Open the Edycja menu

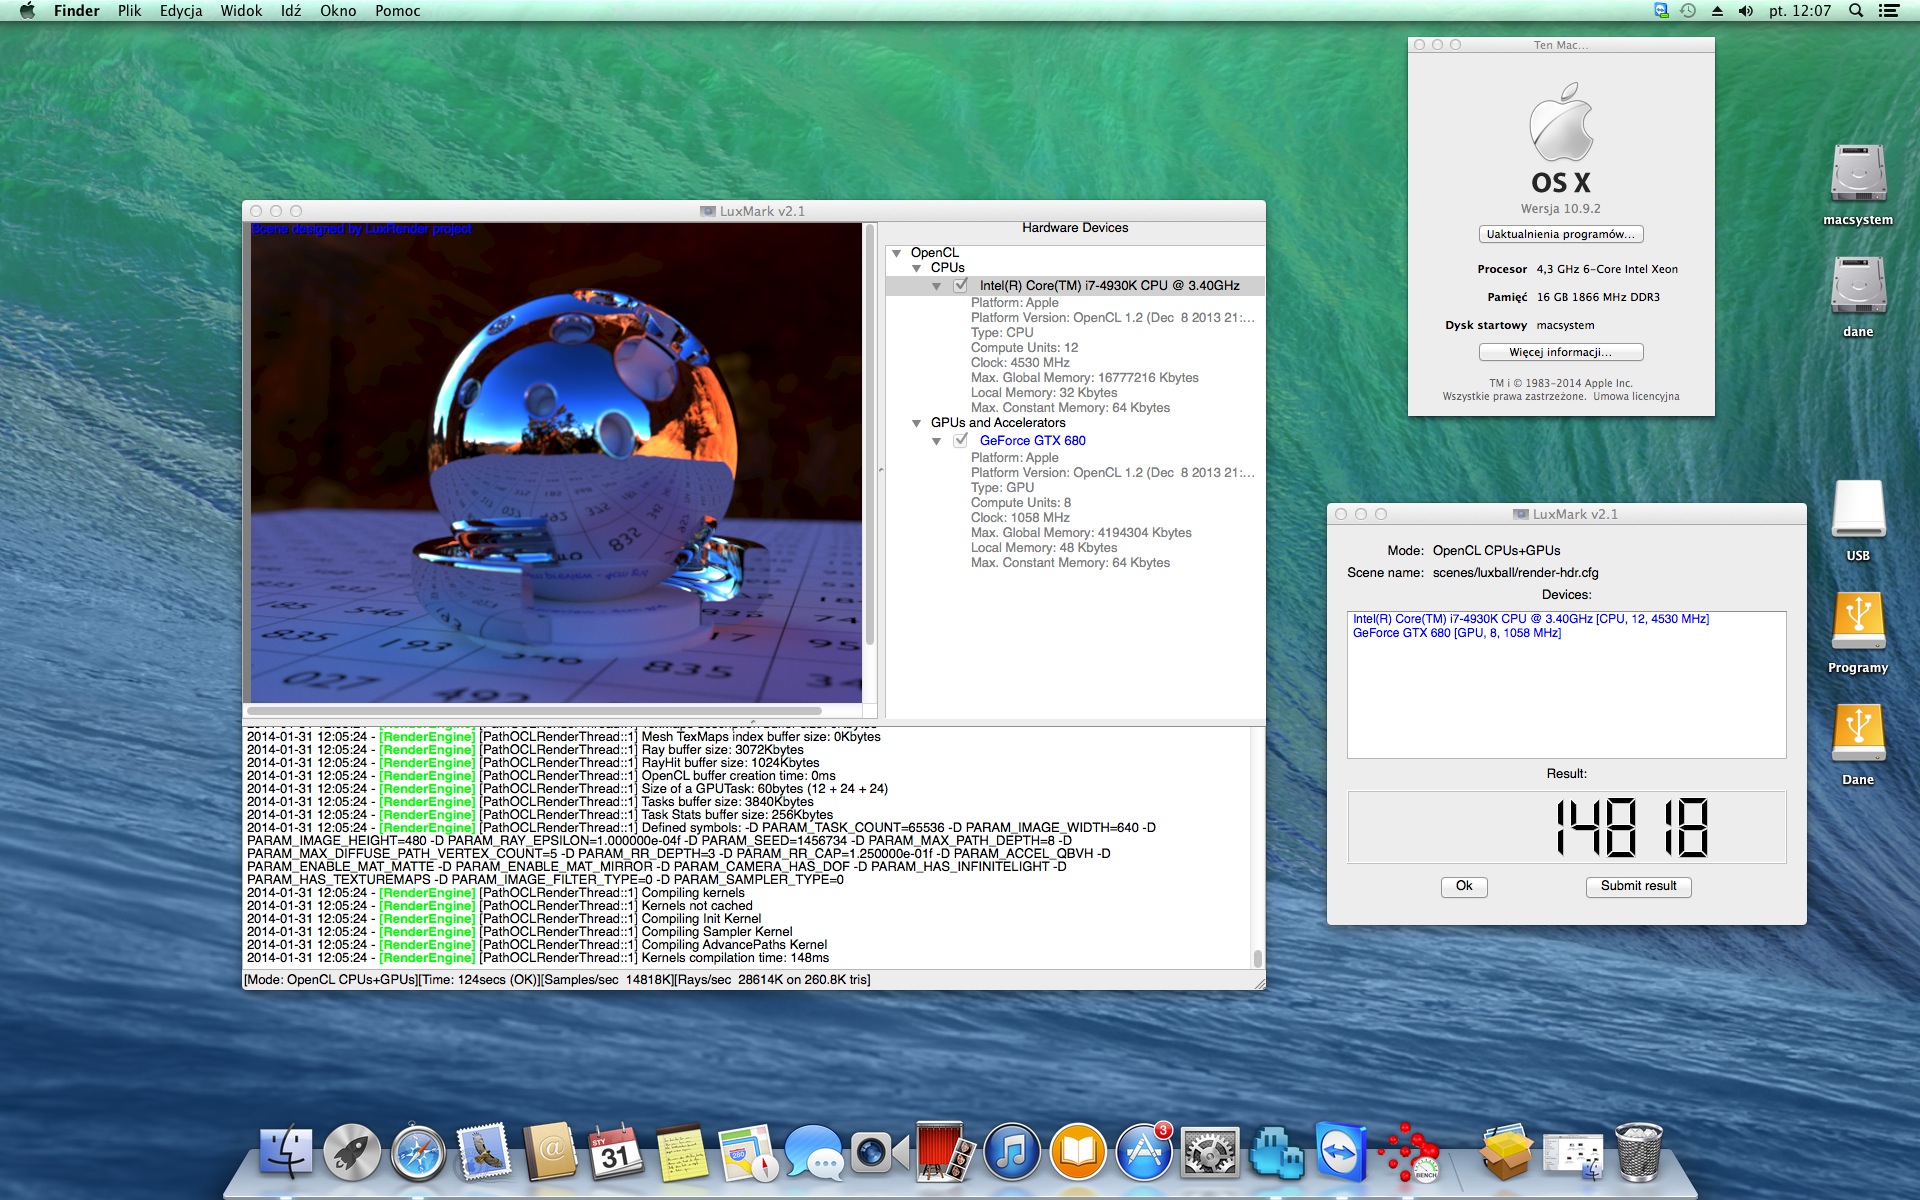coord(181,11)
